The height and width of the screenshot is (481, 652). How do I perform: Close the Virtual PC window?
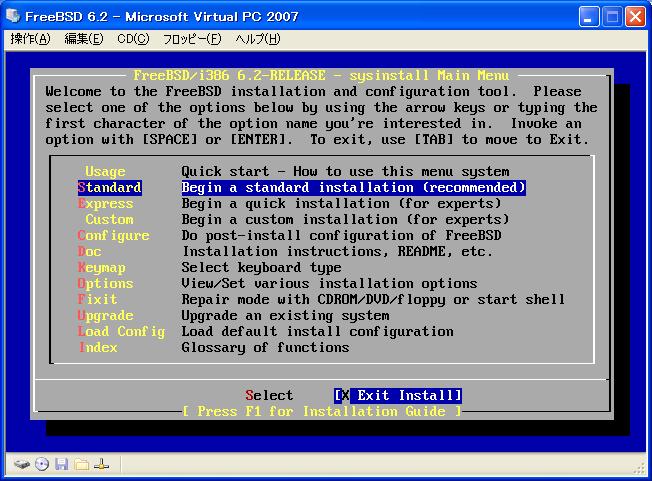[x=636, y=17]
